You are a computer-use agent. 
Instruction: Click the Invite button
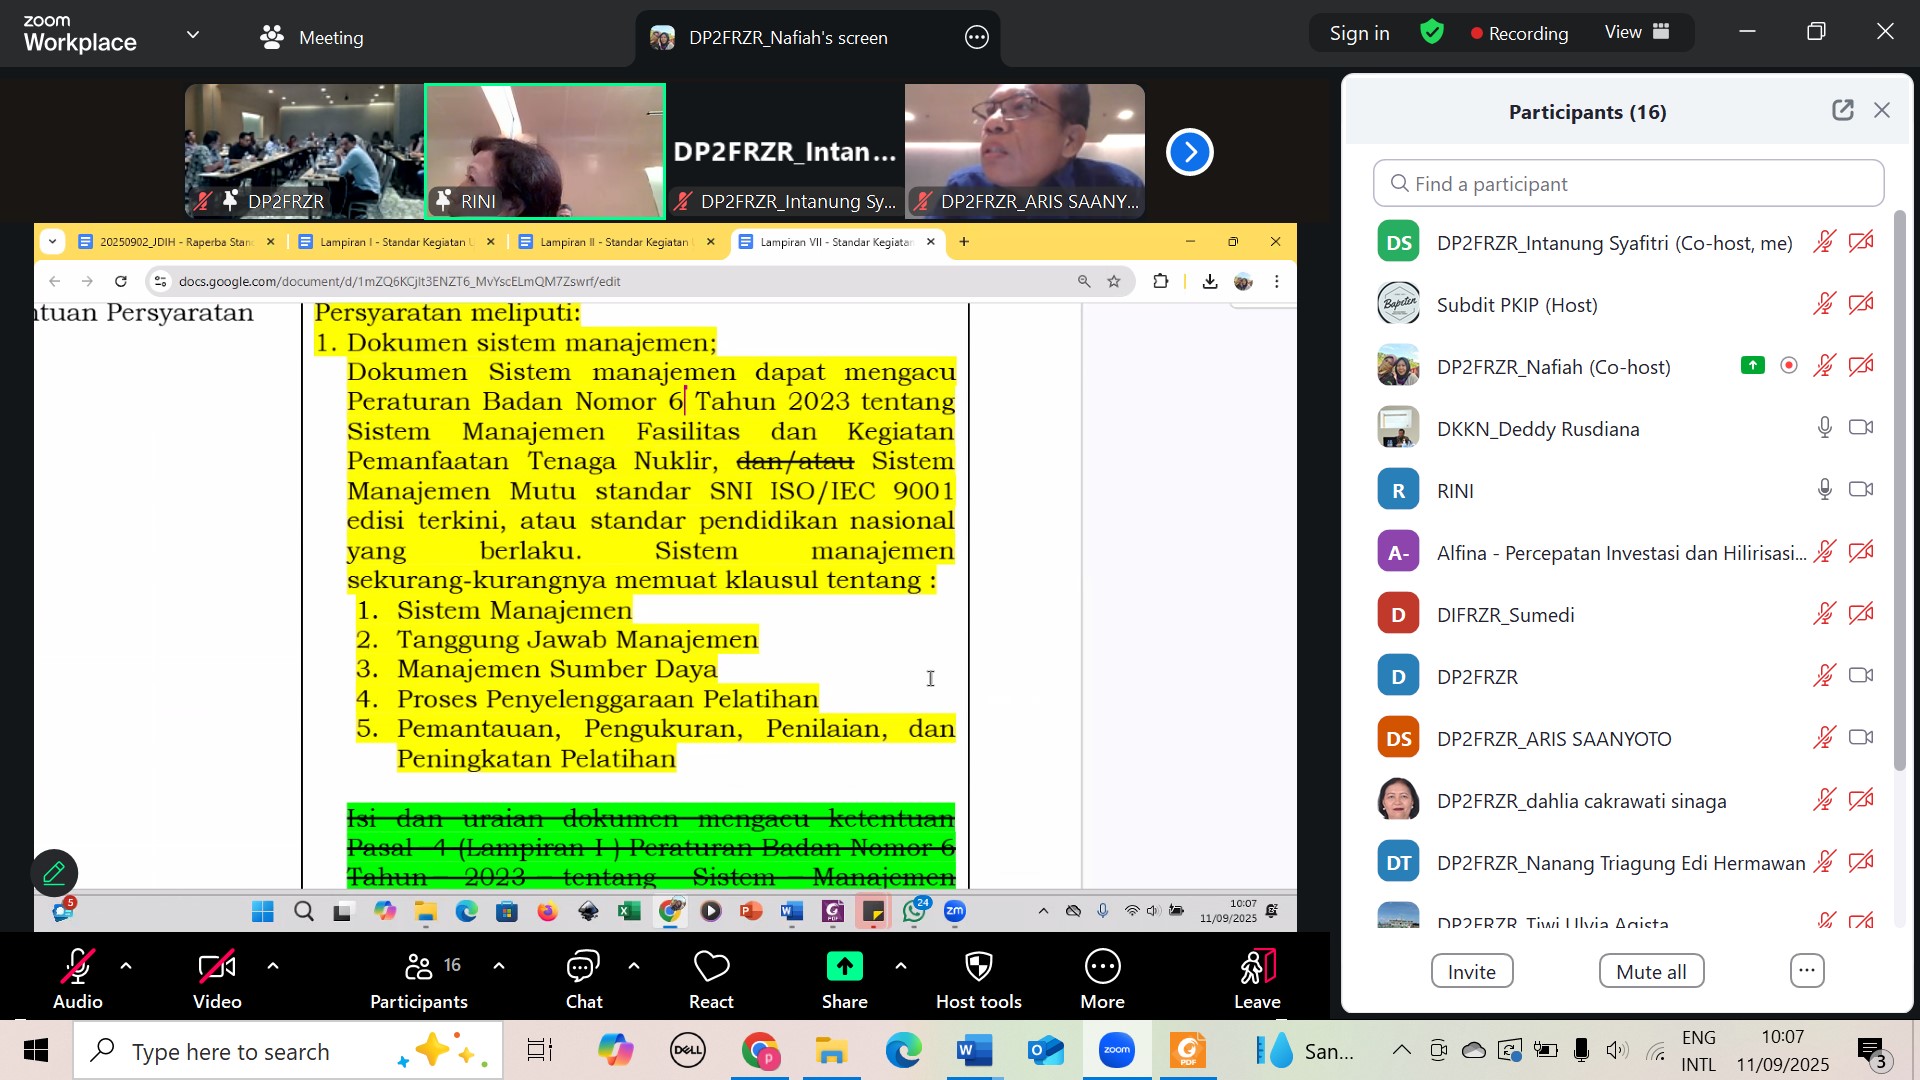click(1471, 971)
